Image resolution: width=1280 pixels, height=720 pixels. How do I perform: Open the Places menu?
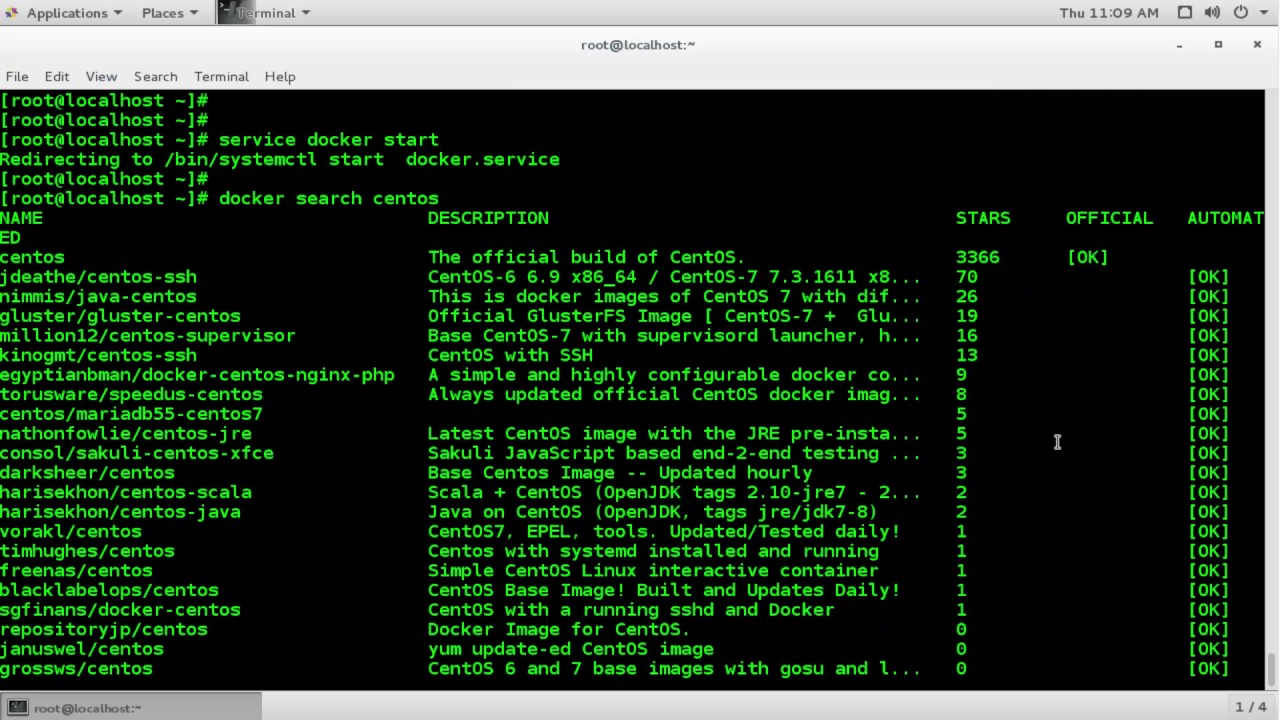click(169, 13)
